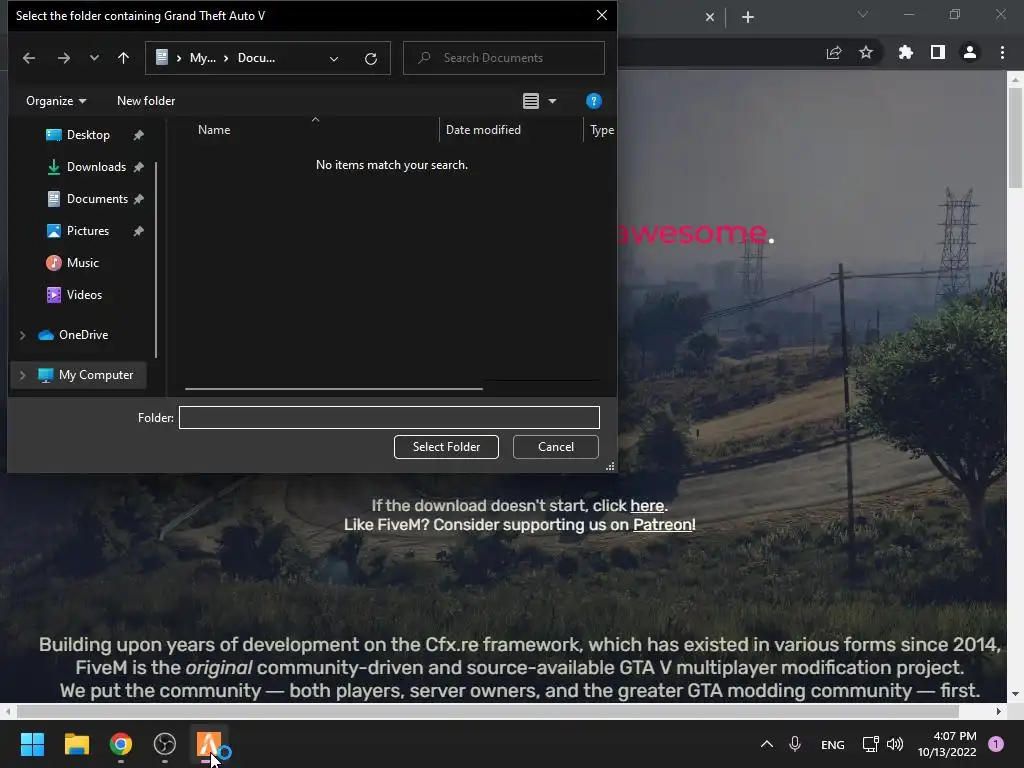Image resolution: width=1024 pixels, height=768 pixels.
Task: Sort by the Type column header
Action: (x=601, y=130)
